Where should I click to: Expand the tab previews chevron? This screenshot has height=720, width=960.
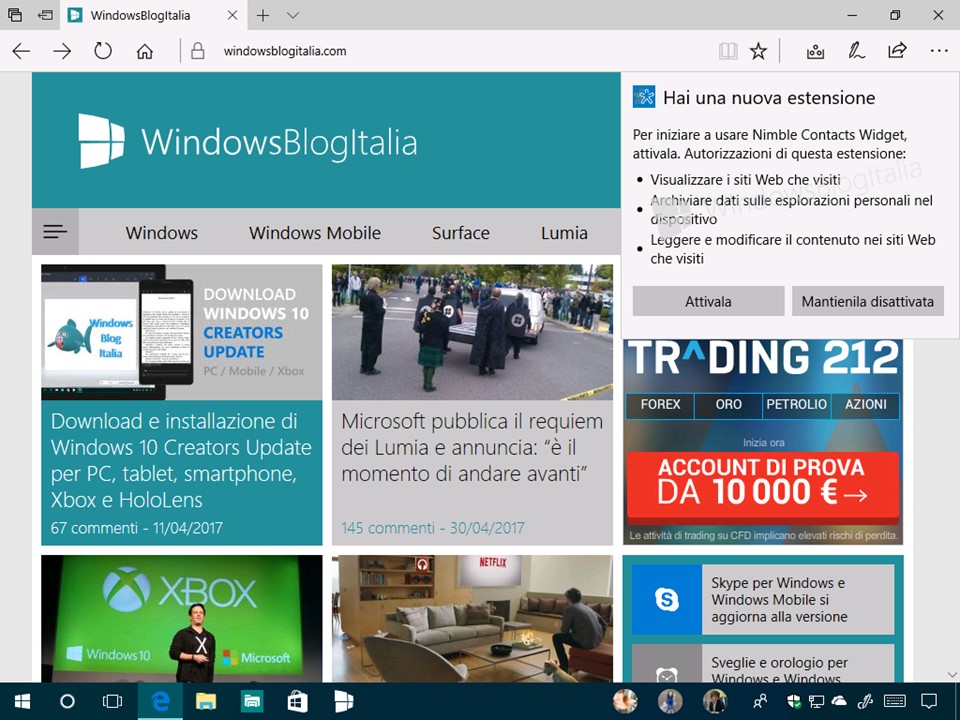pos(293,15)
